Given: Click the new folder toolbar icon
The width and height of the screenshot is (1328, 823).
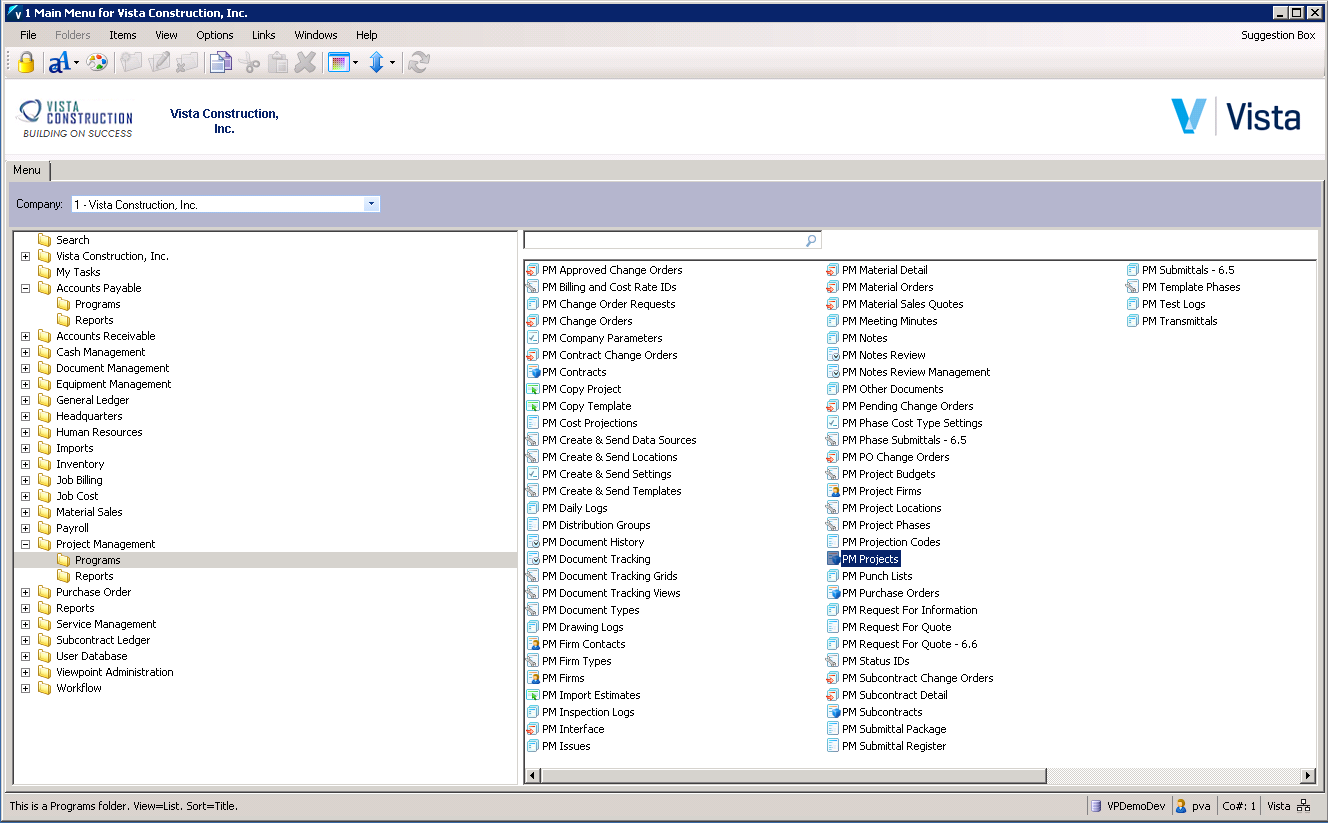Looking at the screenshot, I should coord(131,62).
